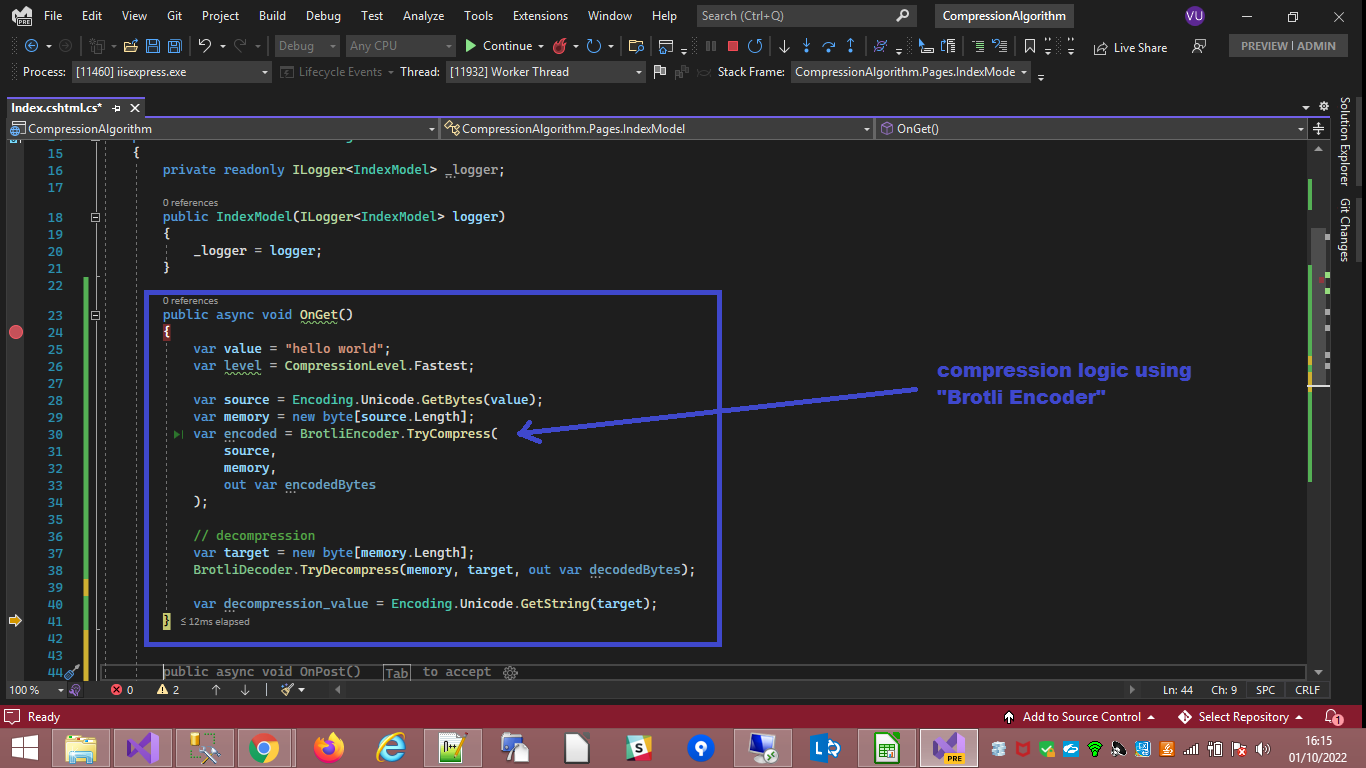The image size is (1366, 768).
Task: Click the bookmark toolbar icon
Action: tap(1029, 46)
